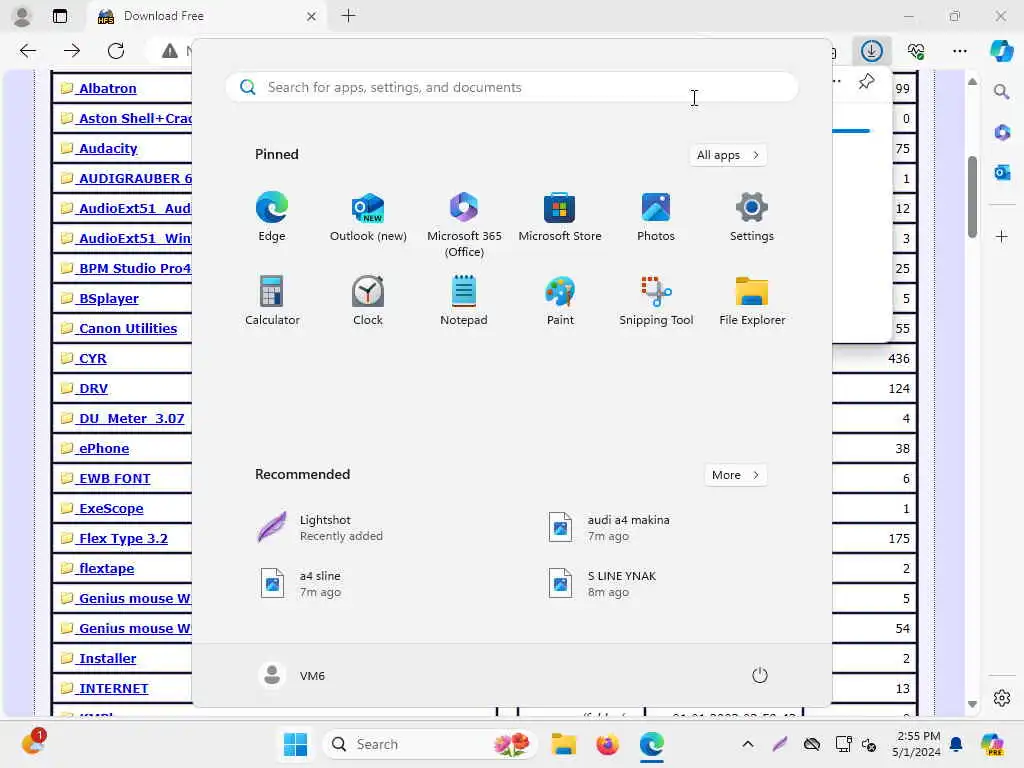The height and width of the screenshot is (768, 1024).
Task: Open Settings from pinned apps
Action: (x=752, y=217)
